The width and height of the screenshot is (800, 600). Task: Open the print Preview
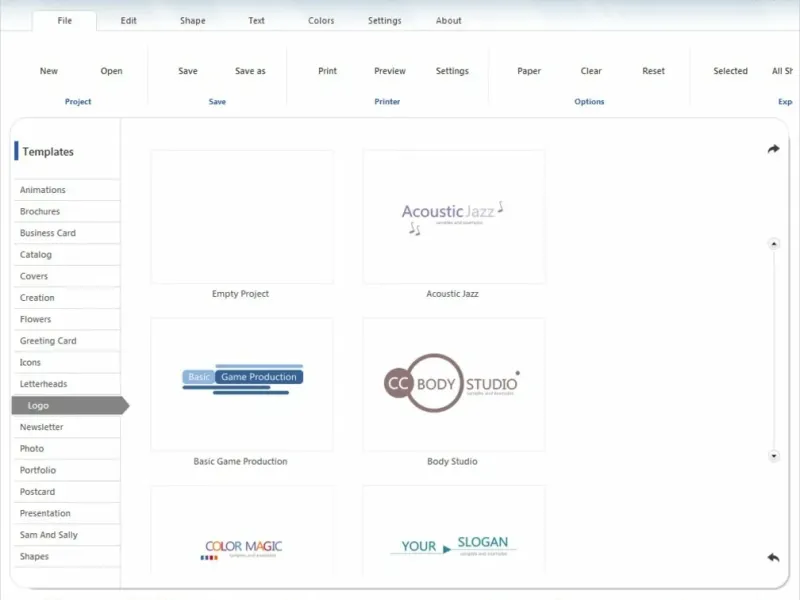coord(390,71)
